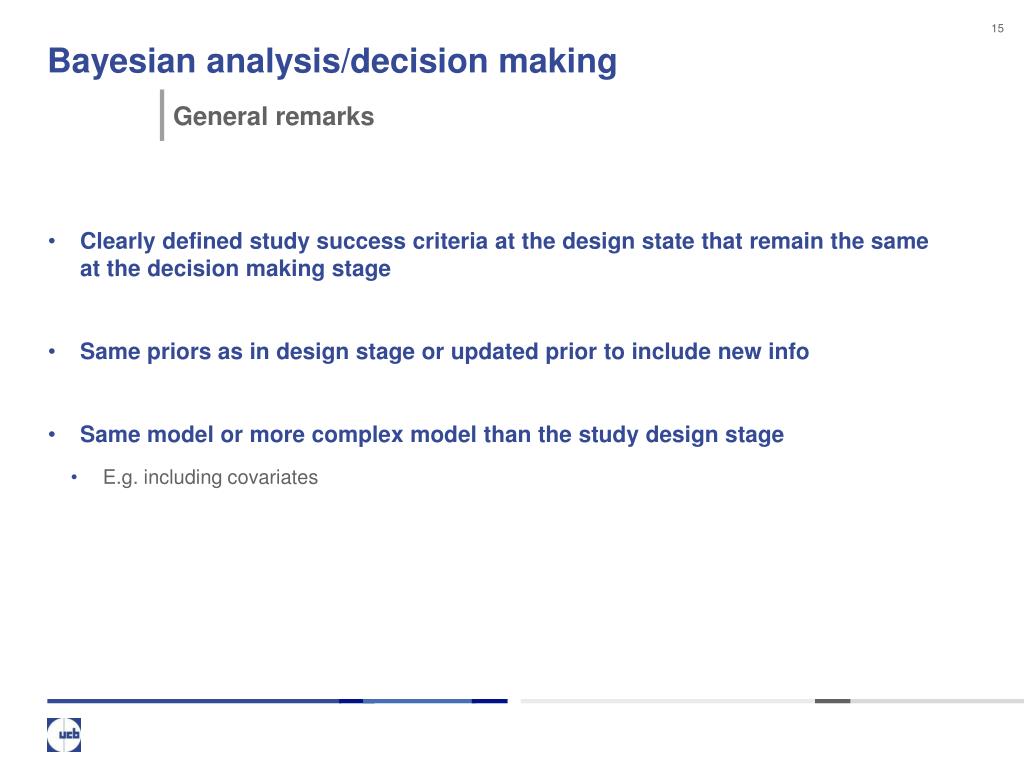This screenshot has width=1024, height=768.
Task: Select the Same model or more complex model text
Action: coord(432,434)
